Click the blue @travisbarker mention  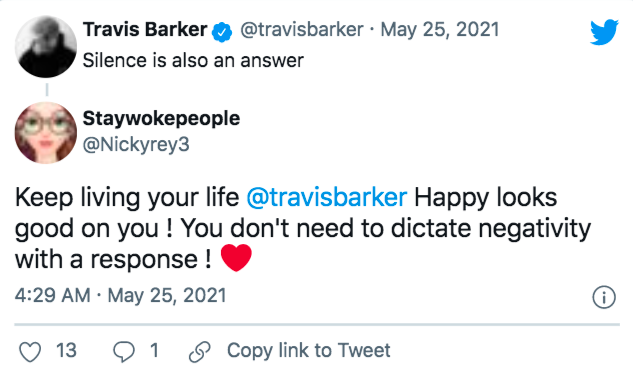[327, 197]
